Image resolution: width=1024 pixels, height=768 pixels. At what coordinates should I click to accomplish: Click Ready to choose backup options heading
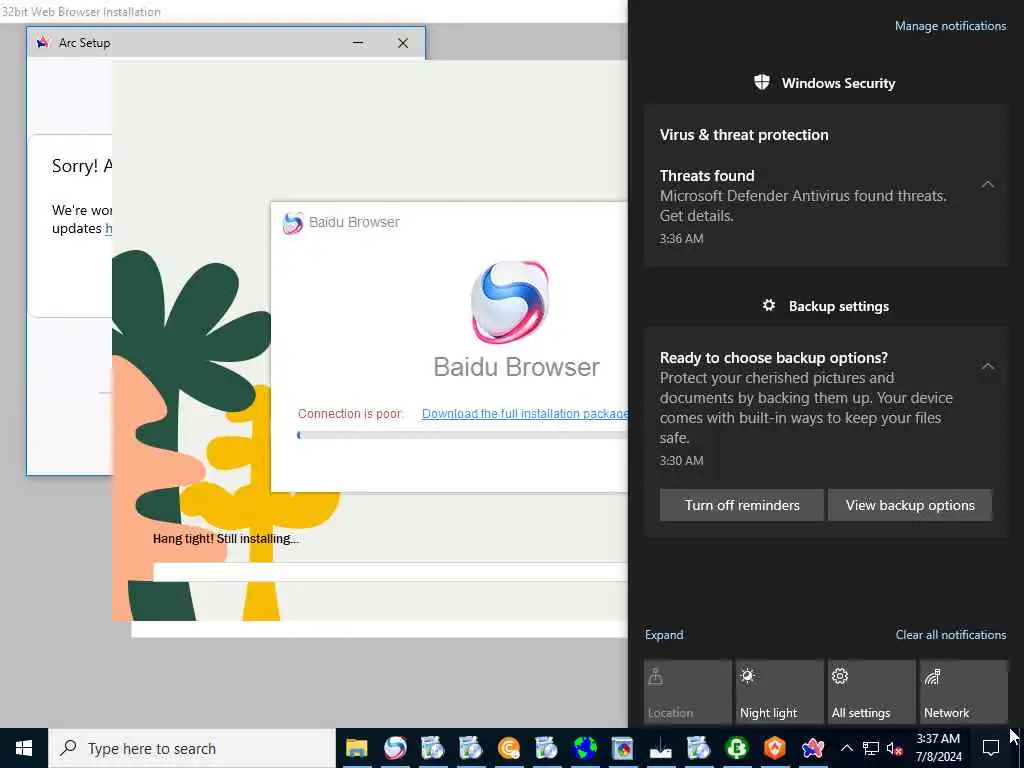point(773,358)
